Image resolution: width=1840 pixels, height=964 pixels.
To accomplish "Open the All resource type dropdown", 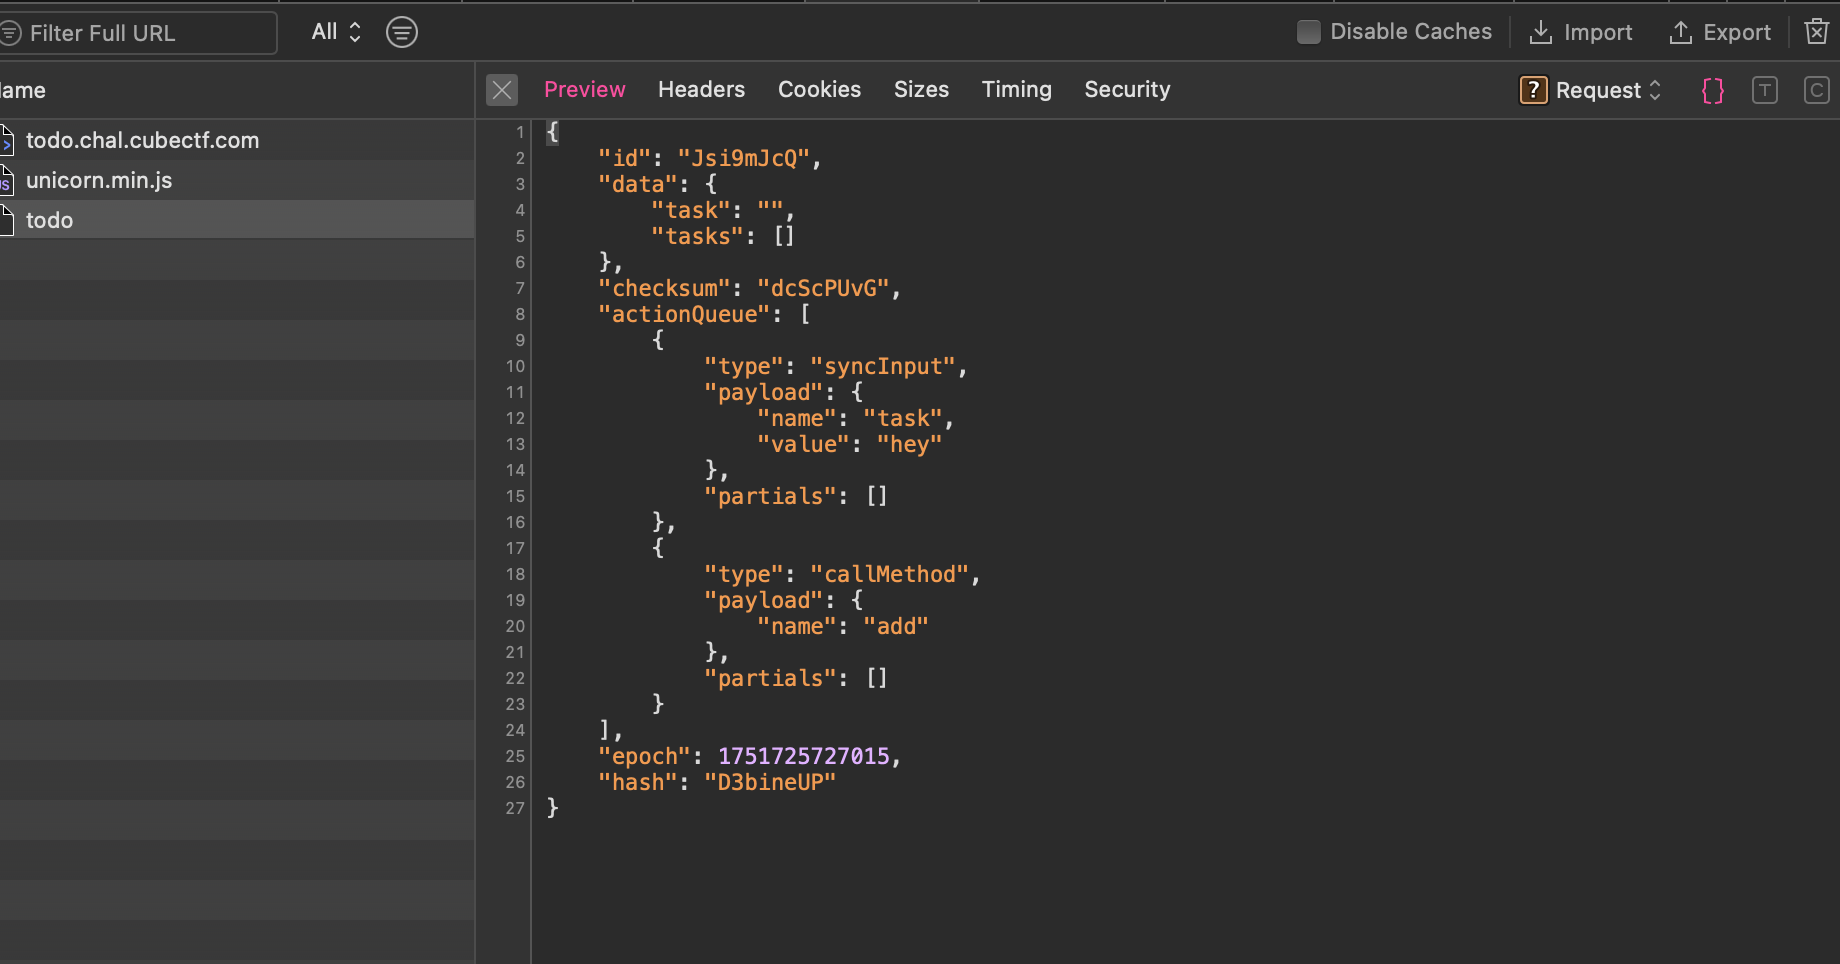I will [x=336, y=32].
